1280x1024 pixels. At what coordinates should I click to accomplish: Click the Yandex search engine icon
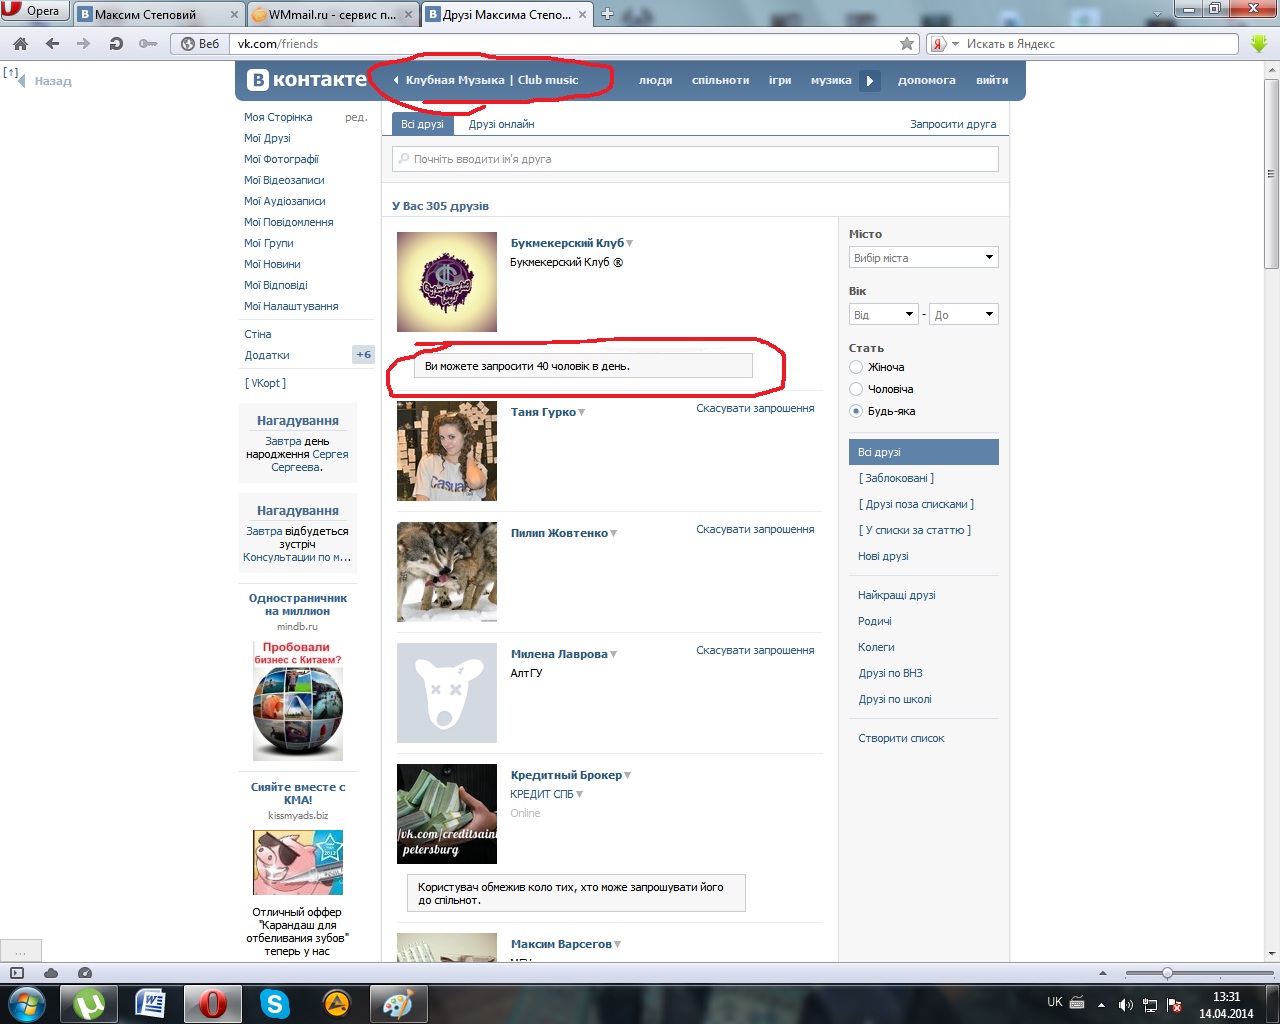coord(938,44)
